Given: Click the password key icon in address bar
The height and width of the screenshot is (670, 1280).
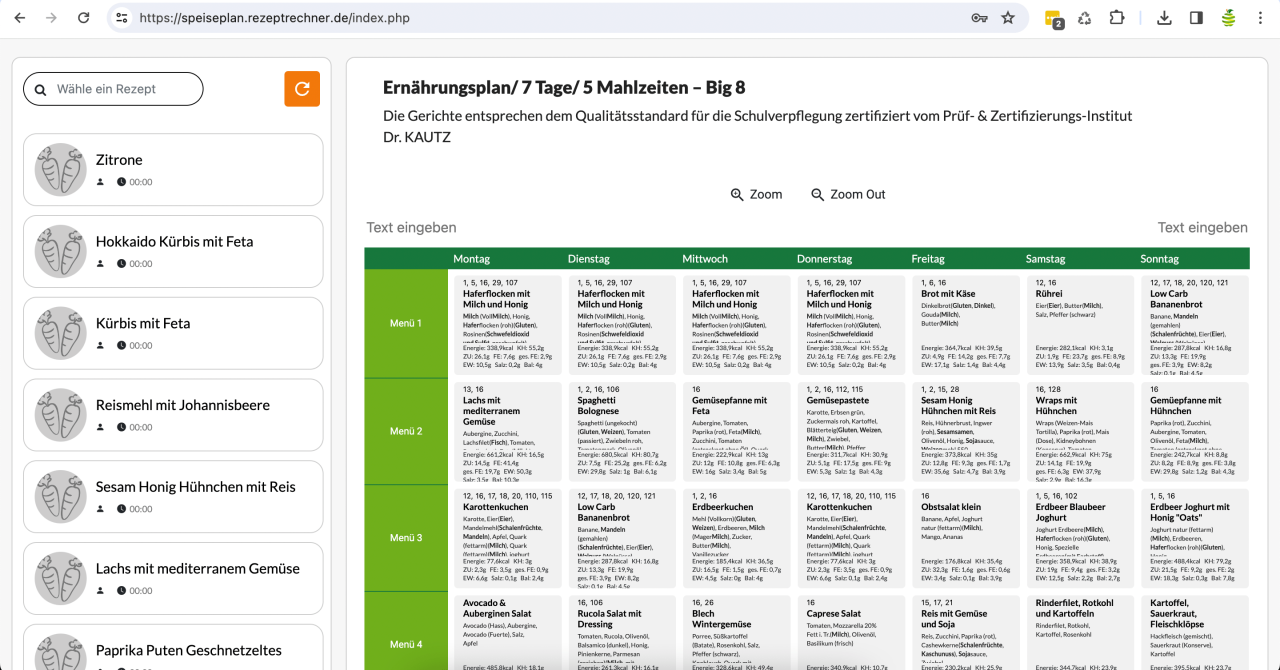Looking at the screenshot, I should pyautogui.click(x=979, y=18).
